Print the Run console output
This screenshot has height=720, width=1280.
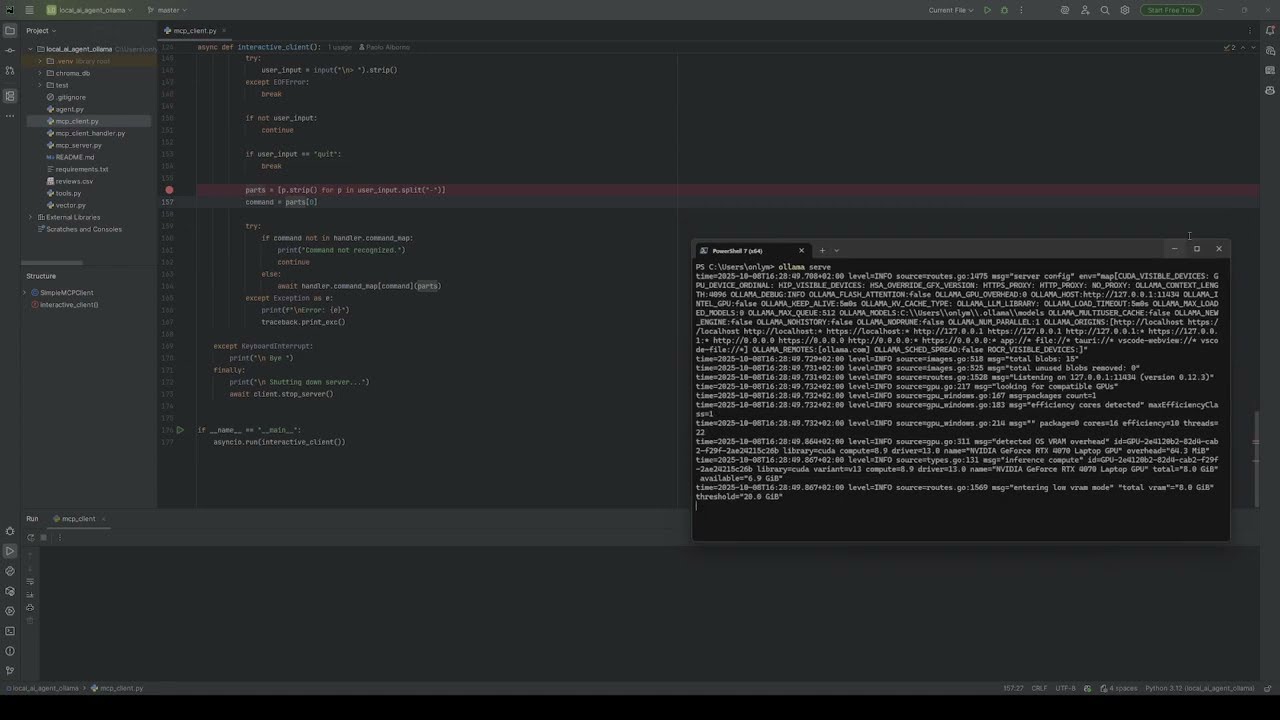(30, 607)
